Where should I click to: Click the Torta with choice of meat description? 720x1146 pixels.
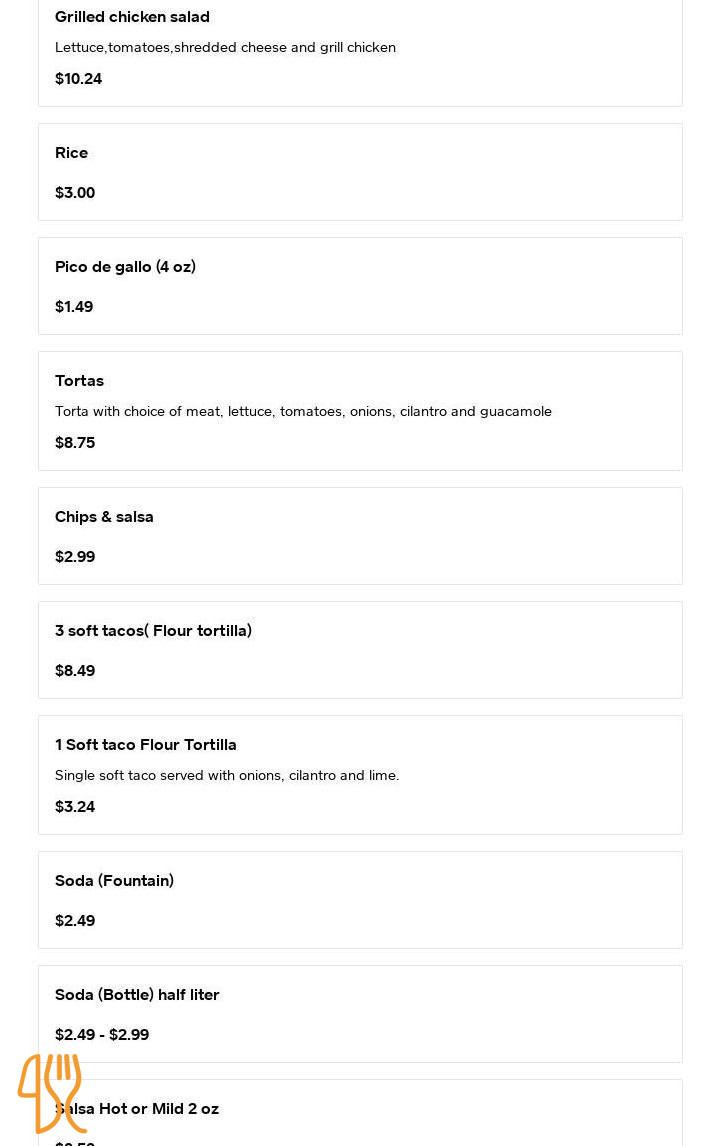[x=303, y=411]
